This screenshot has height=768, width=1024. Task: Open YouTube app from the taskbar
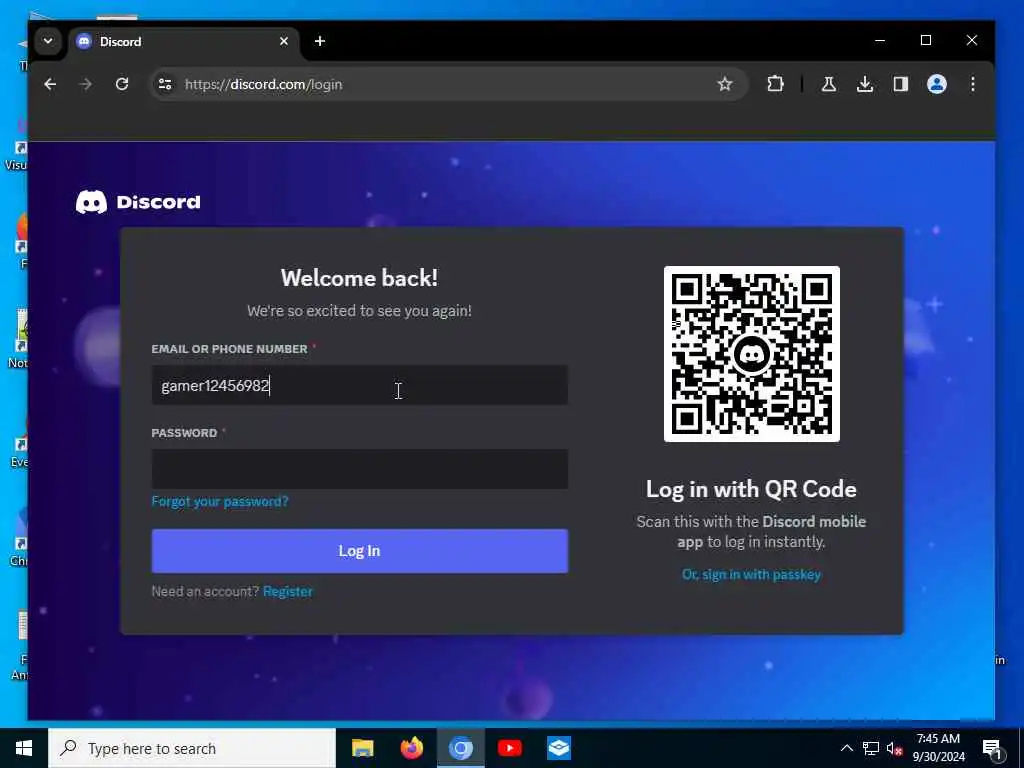tap(509, 748)
